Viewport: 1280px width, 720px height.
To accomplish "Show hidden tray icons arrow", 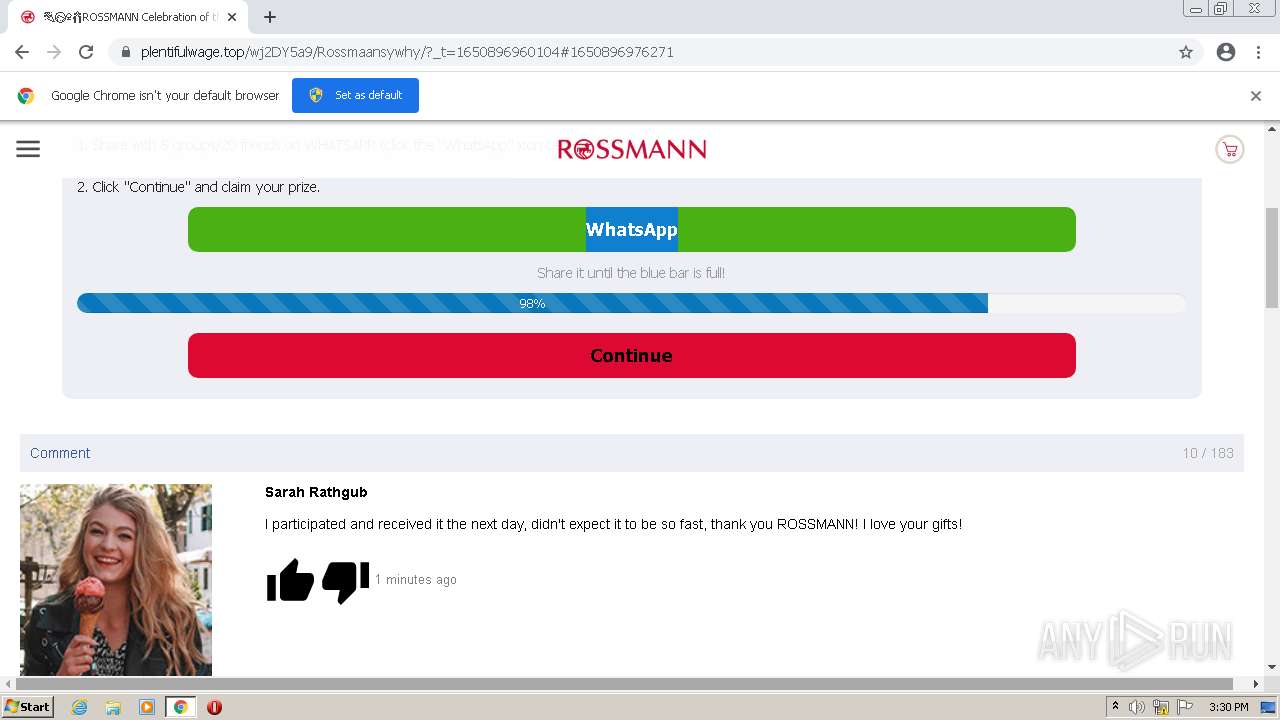I will point(1115,707).
